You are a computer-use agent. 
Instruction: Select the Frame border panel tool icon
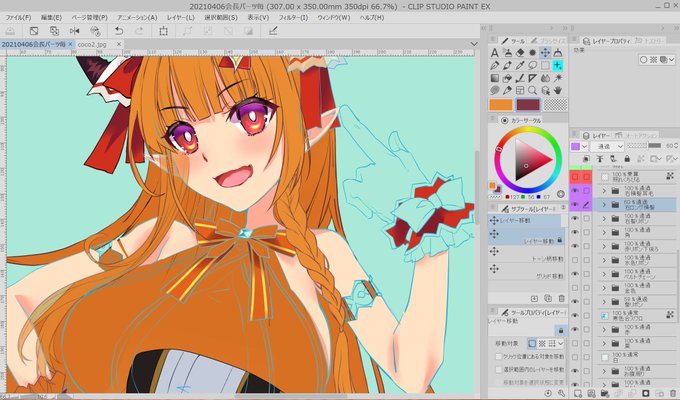pos(520,90)
